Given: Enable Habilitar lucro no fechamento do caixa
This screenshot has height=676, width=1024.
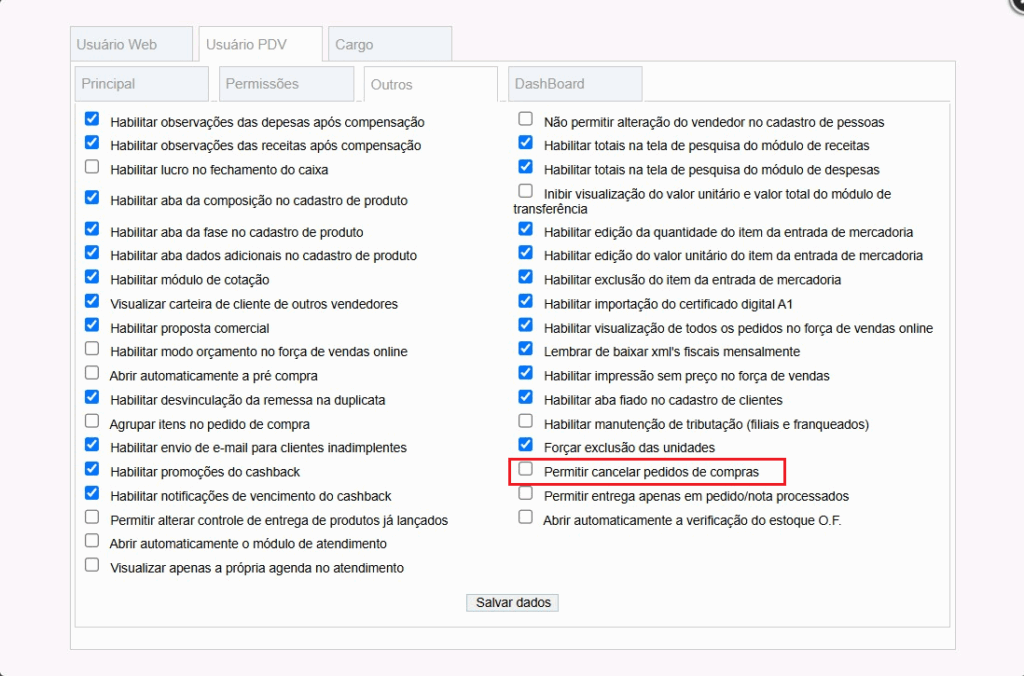Looking at the screenshot, I should coord(92,167).
